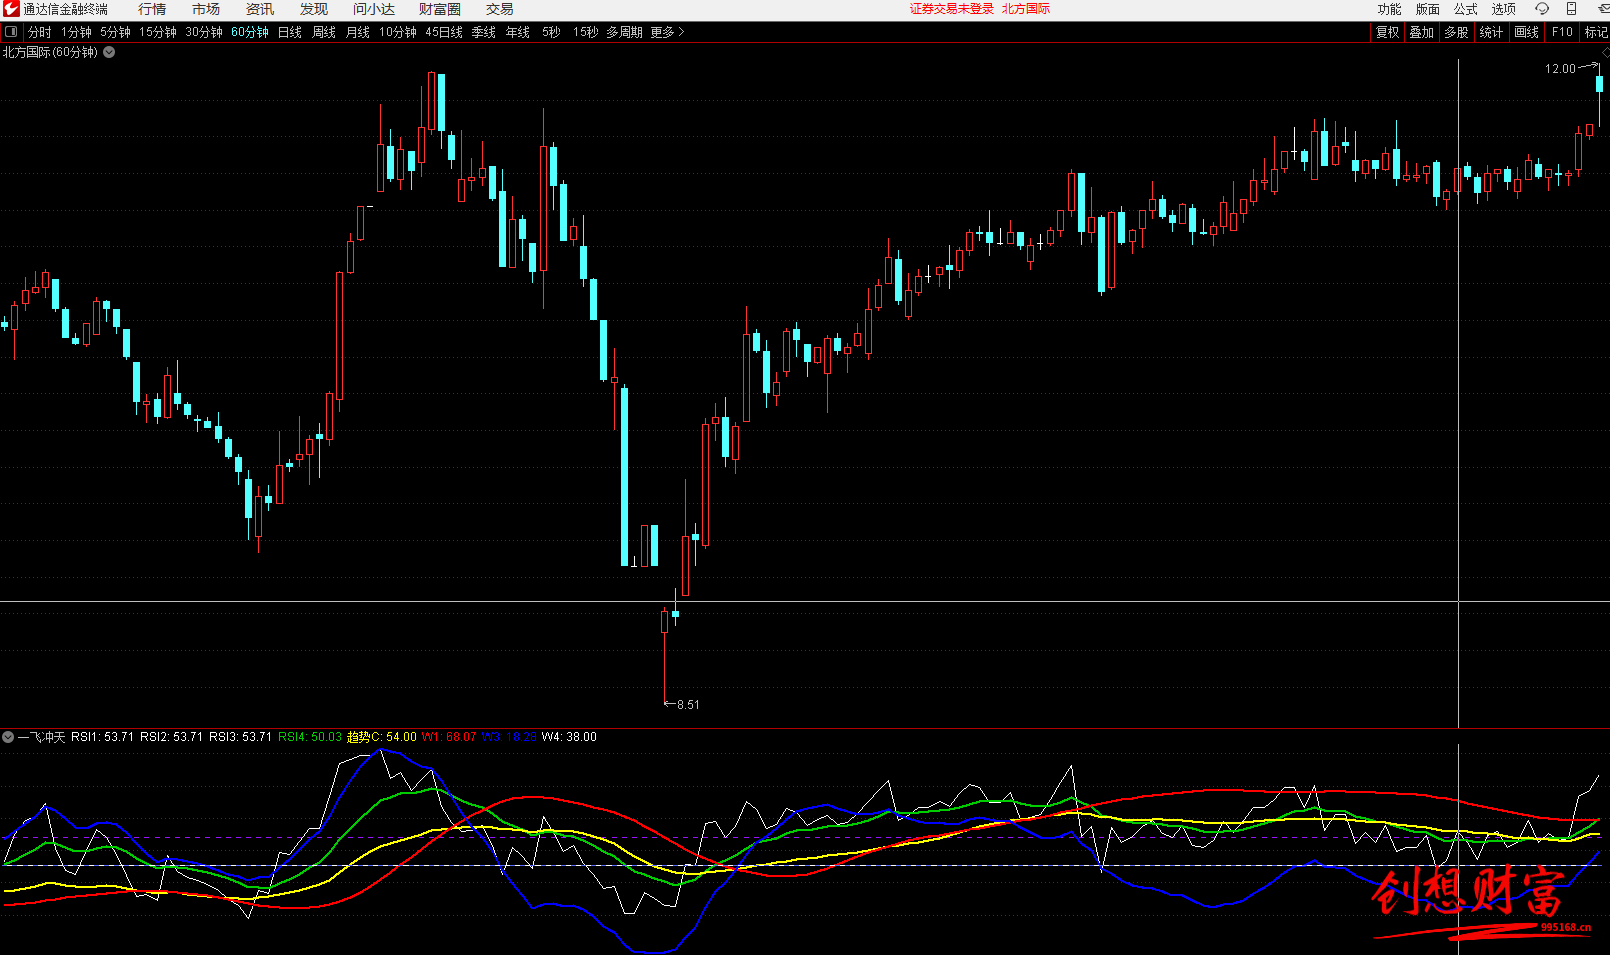Click the mobile phone icon
The width and height of the screenshot is (1610, 955).
point(1571,9)
